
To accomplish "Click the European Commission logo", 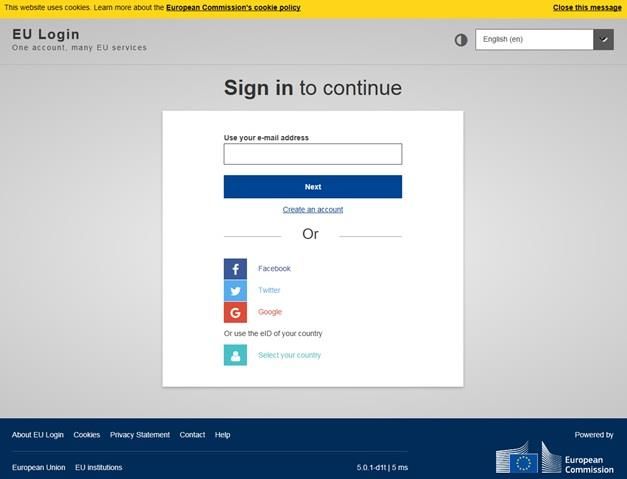I will [x=555, y=458].
